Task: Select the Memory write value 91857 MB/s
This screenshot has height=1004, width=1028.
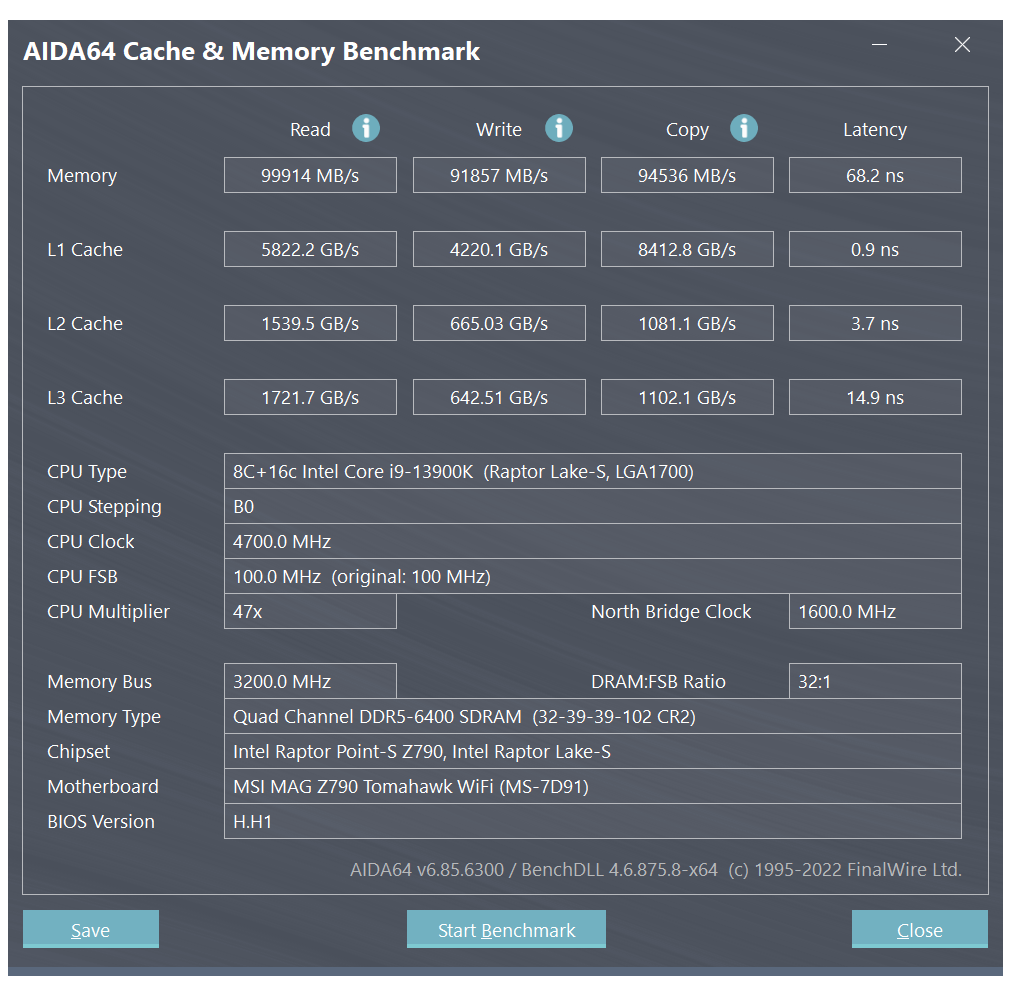Action: click(499, 175)
